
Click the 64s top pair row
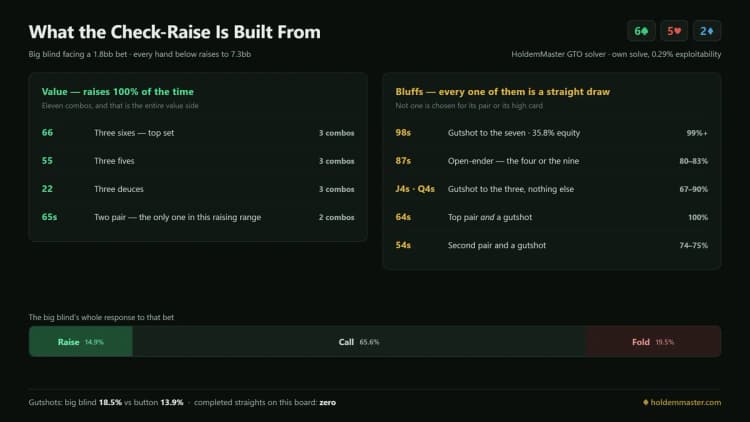click(551, 217)
